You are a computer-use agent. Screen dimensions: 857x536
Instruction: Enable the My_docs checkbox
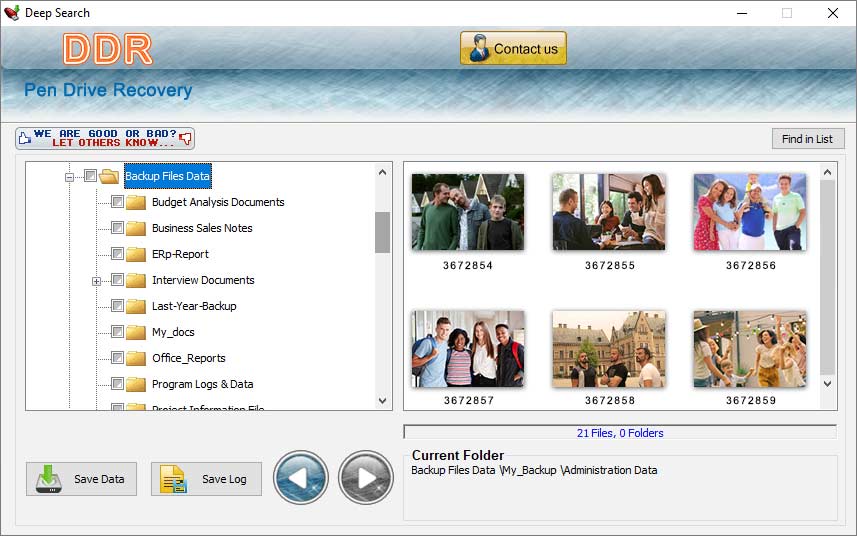(117, 332)
